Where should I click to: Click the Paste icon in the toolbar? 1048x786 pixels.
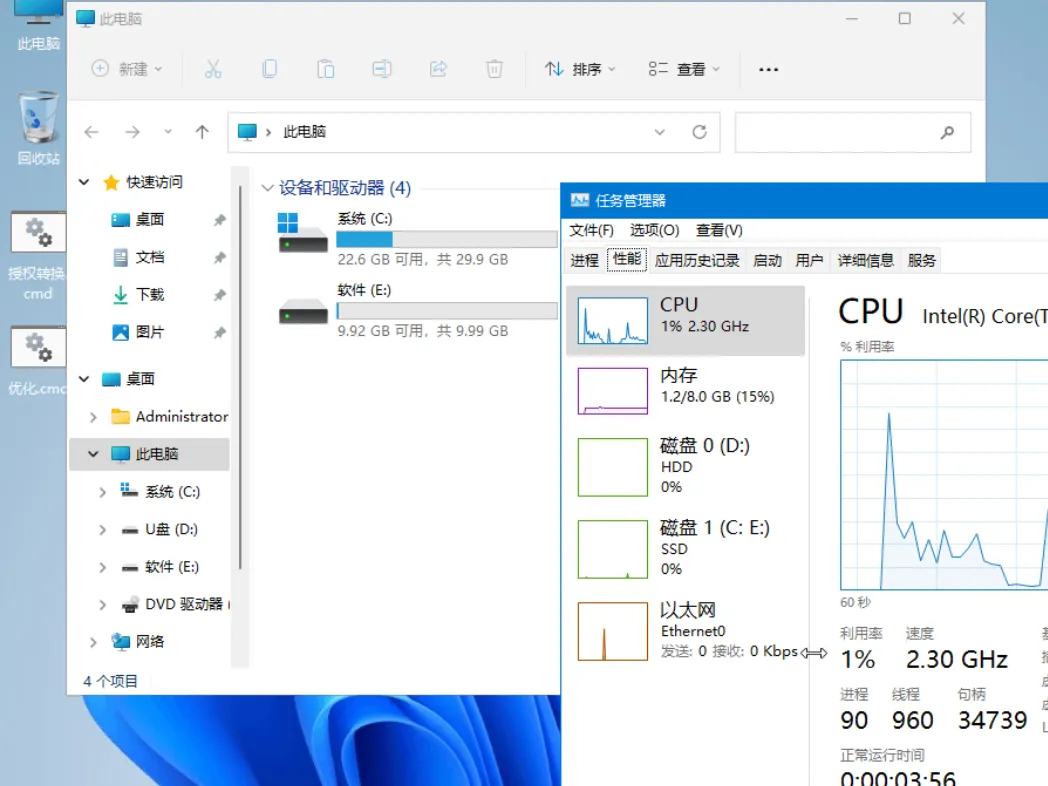click(x=325, y=69)
